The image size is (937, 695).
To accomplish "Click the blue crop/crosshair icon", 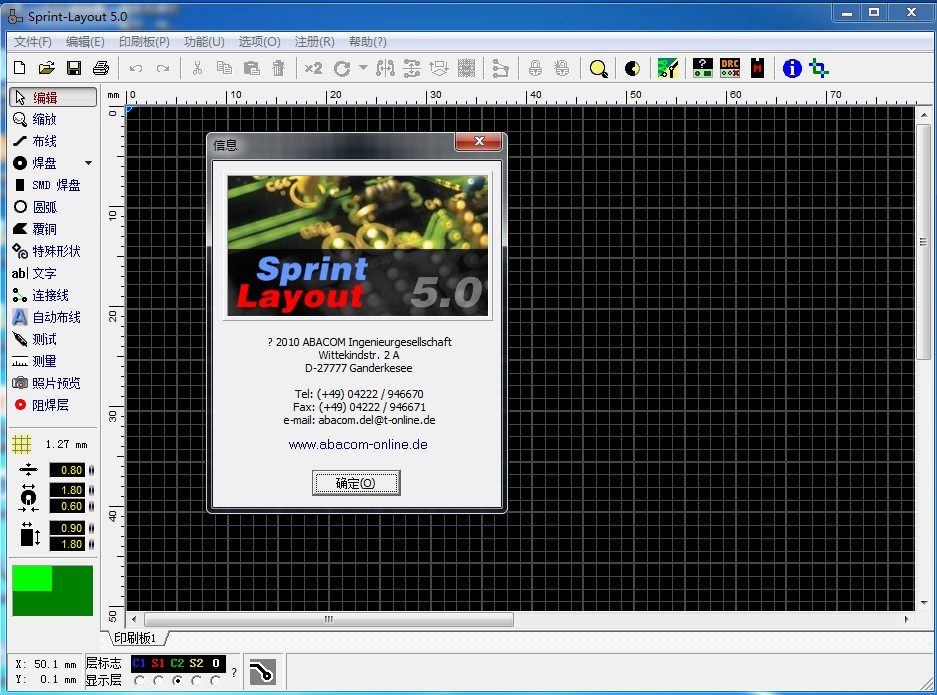I will [x=819, y=68].
